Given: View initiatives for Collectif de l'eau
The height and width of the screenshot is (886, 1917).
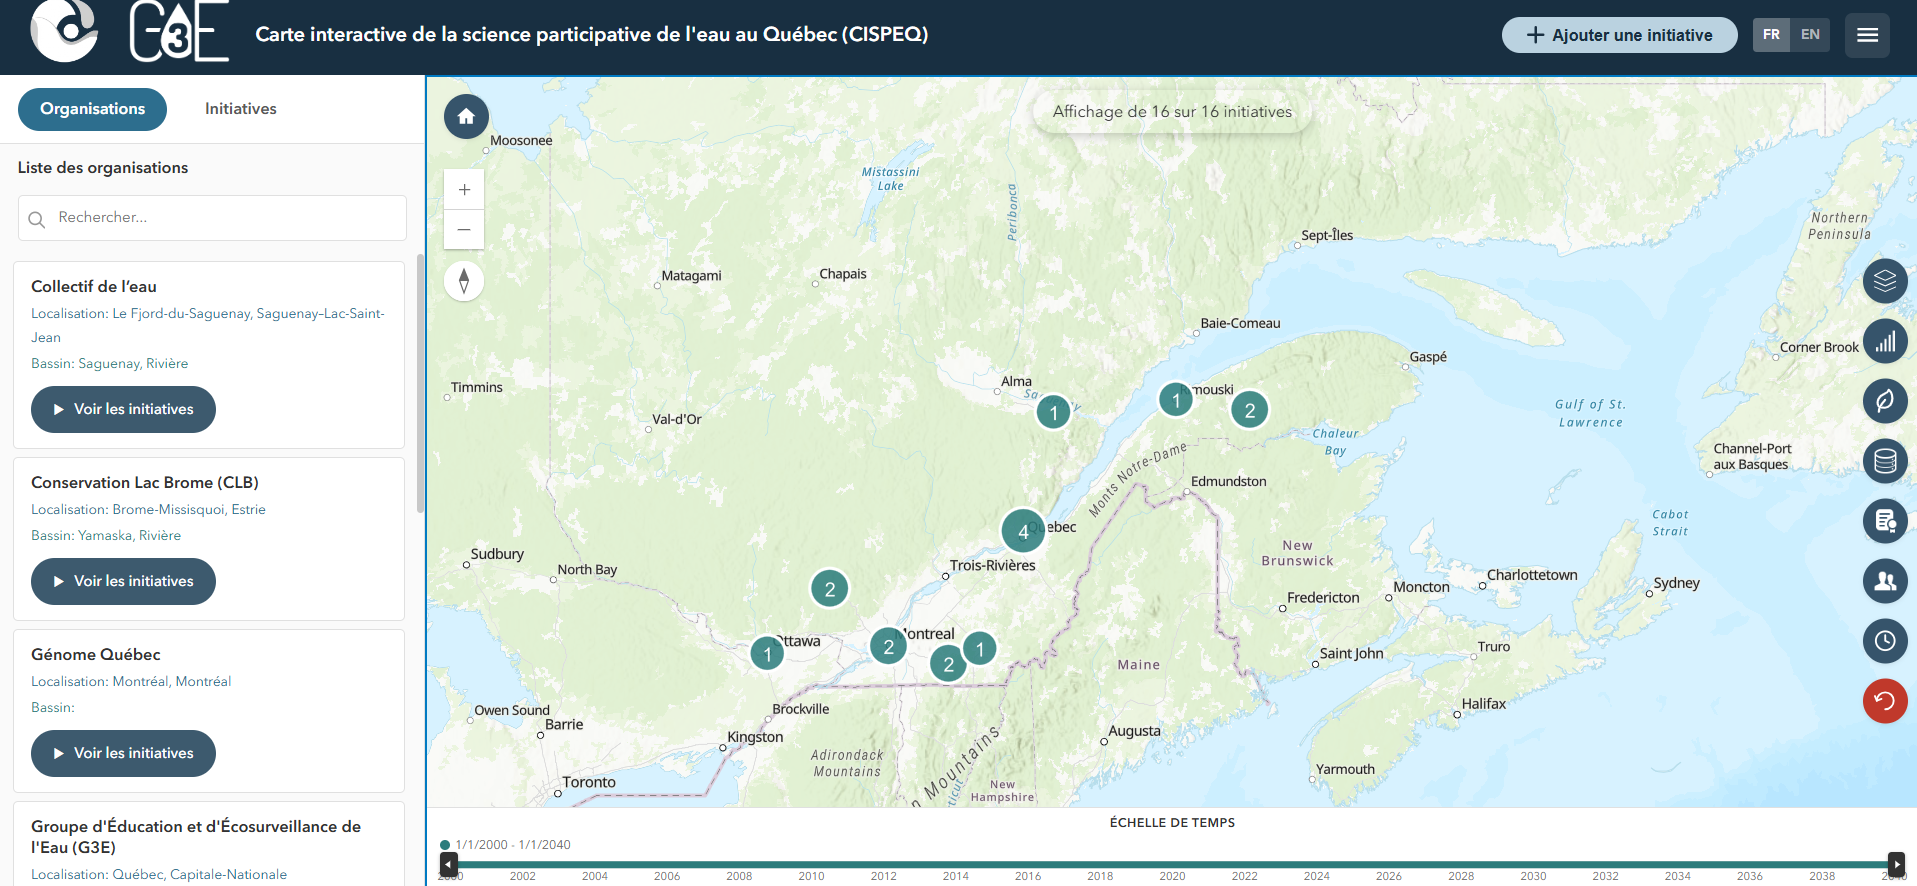Looking at the screenshot, I should pos(123,410).
